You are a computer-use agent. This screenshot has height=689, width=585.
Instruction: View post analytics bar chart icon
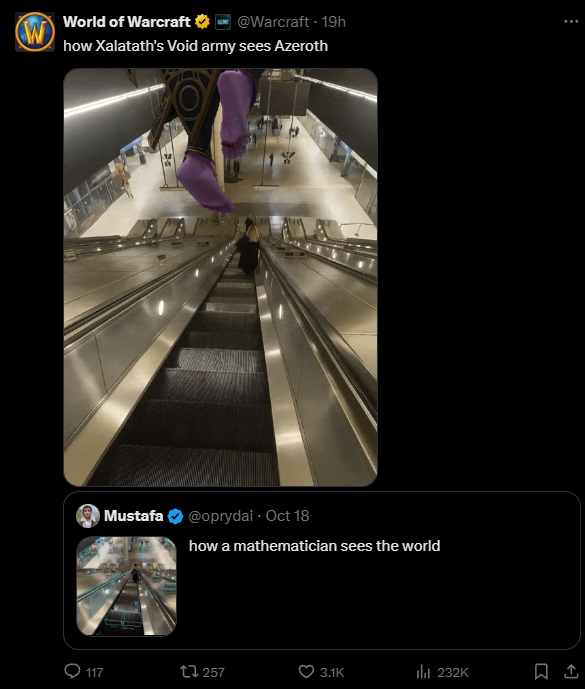coord(423,671)
